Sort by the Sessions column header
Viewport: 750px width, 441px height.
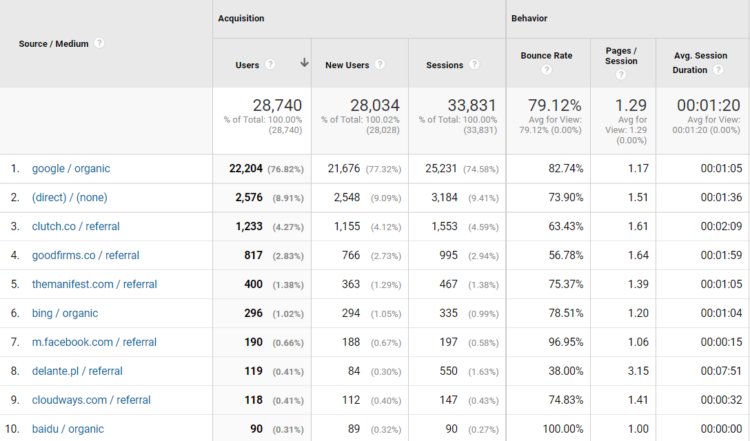(445, 65)
